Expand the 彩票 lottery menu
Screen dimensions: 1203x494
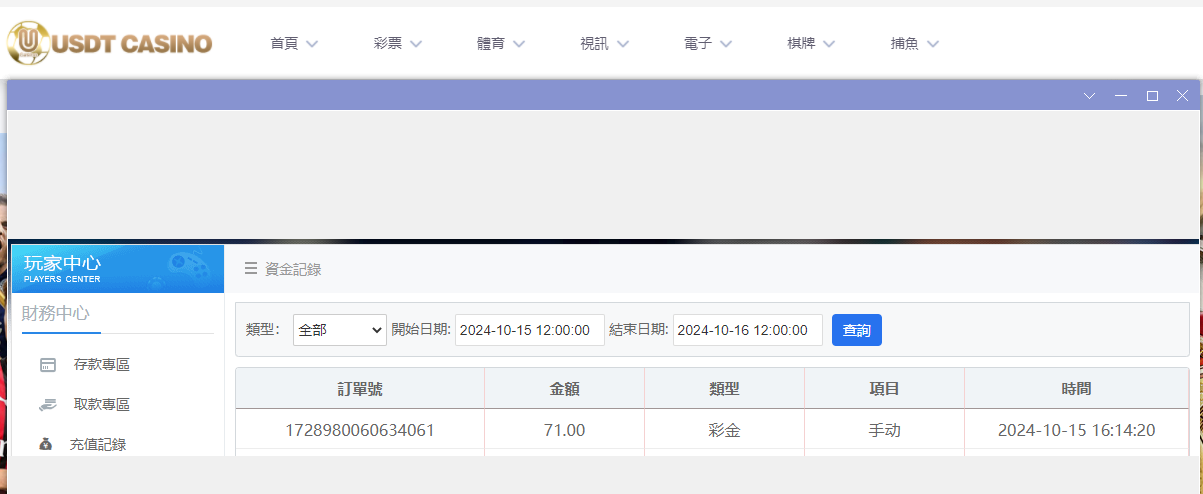397,44
